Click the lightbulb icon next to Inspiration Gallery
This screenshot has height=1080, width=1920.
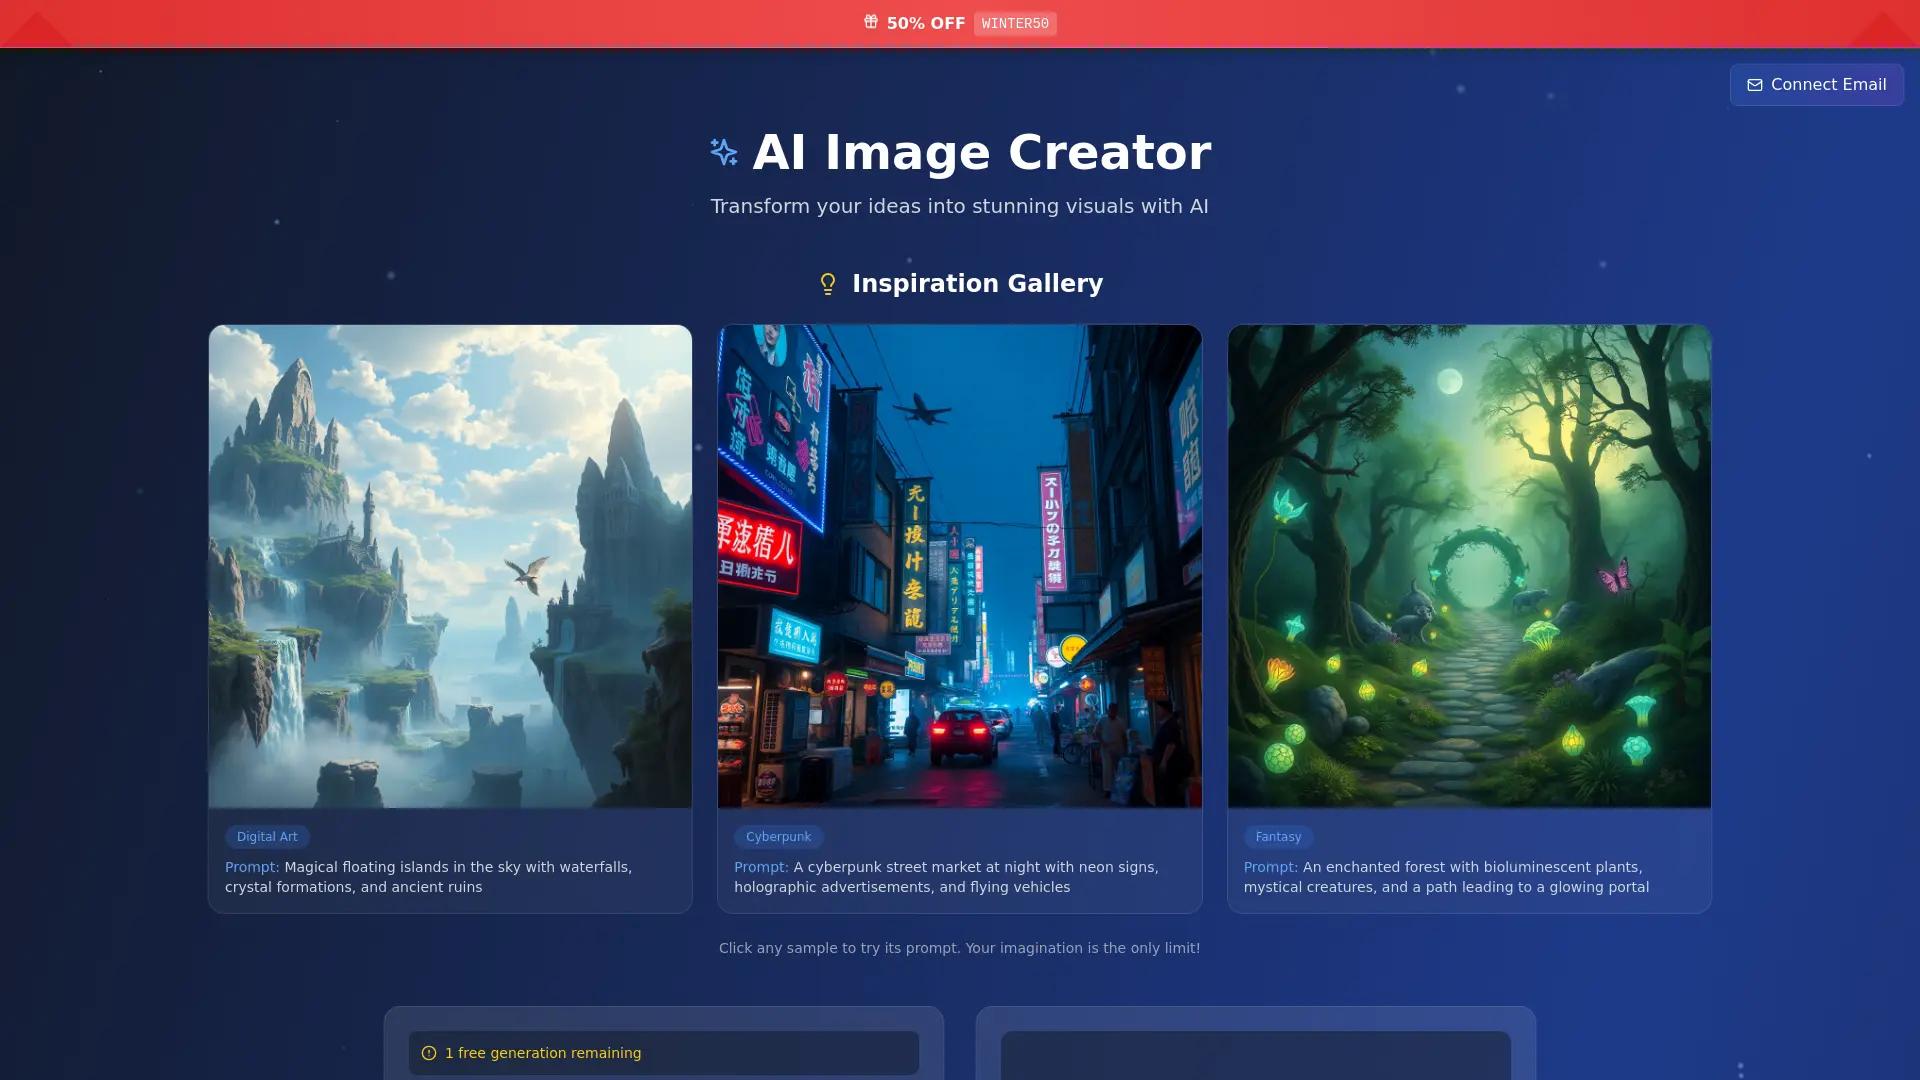[827, 283]
